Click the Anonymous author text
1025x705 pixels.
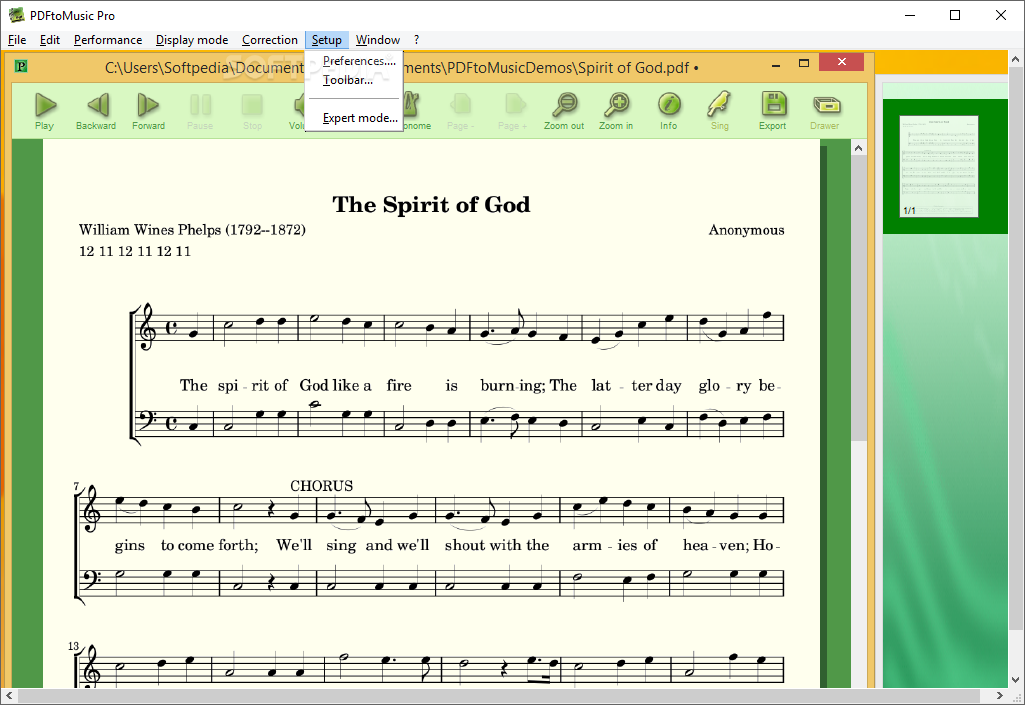coord(747,230)
